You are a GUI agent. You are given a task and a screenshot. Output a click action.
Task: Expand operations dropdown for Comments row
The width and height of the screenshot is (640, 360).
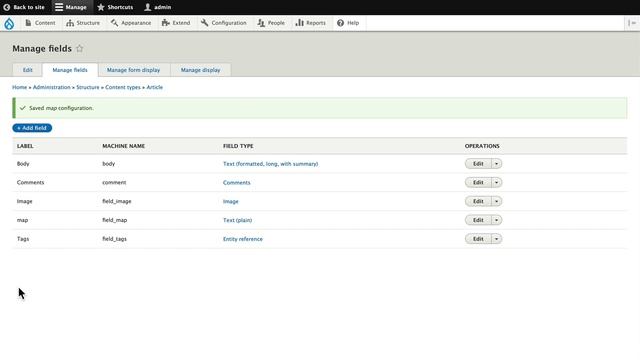coord(496,182)
